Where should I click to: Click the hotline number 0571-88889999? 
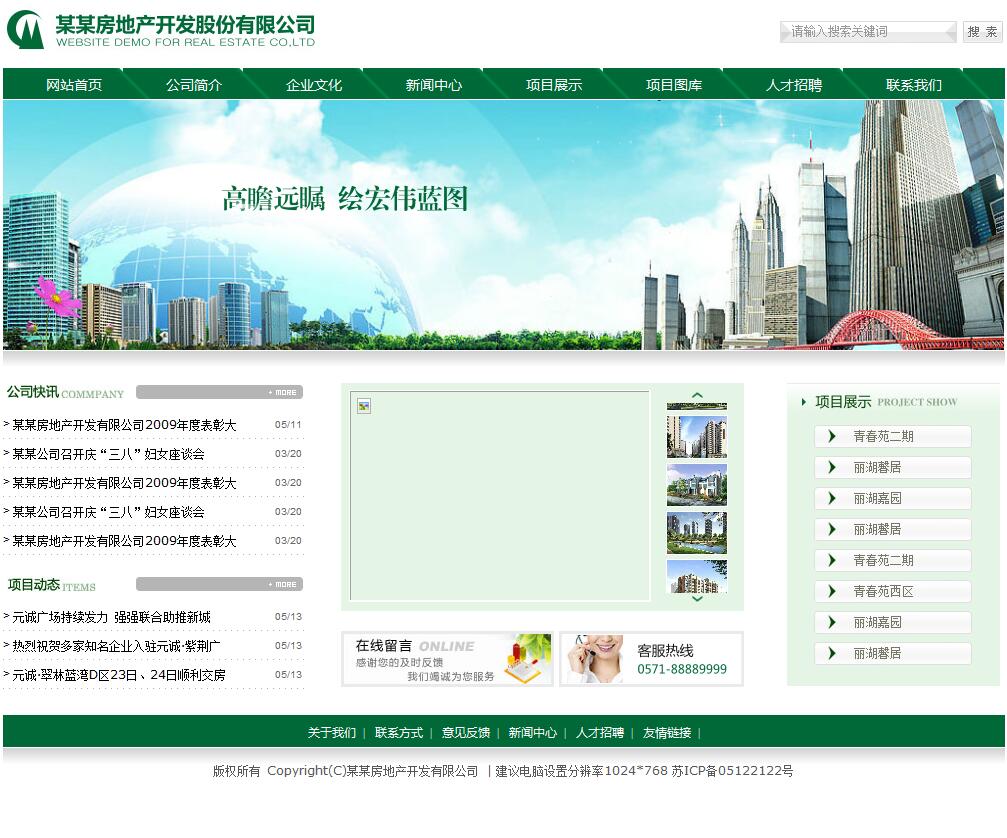tap(682, 669)
